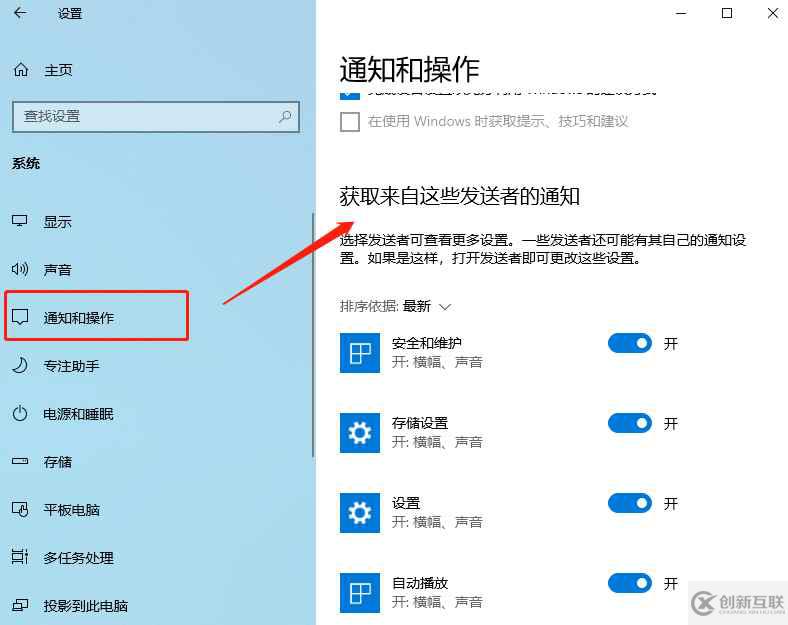Click the 自动播放 app tile icon
788x625 pixels.
360,593
